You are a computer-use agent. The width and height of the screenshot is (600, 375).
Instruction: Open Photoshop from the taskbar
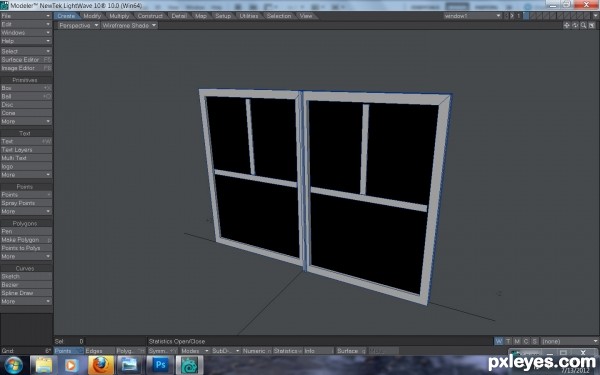pyautogui.click(x=160, y=365)
